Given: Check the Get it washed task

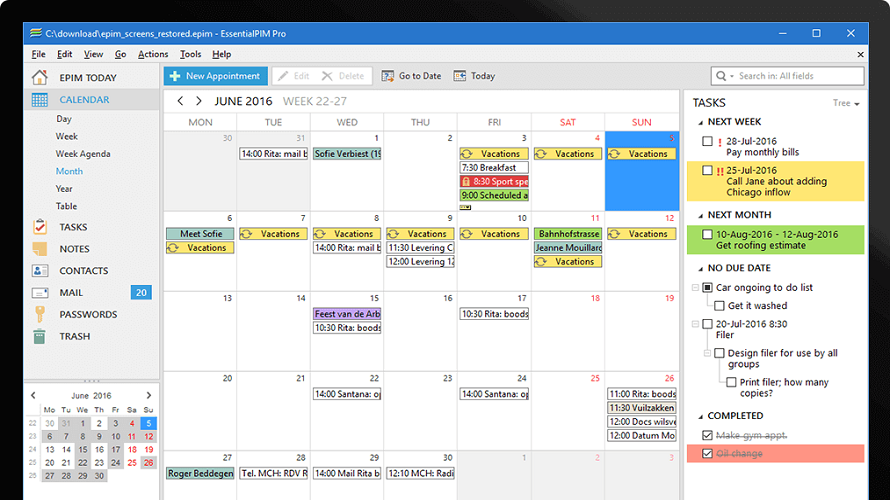Looking at the screenshot, I should point(719,306).
